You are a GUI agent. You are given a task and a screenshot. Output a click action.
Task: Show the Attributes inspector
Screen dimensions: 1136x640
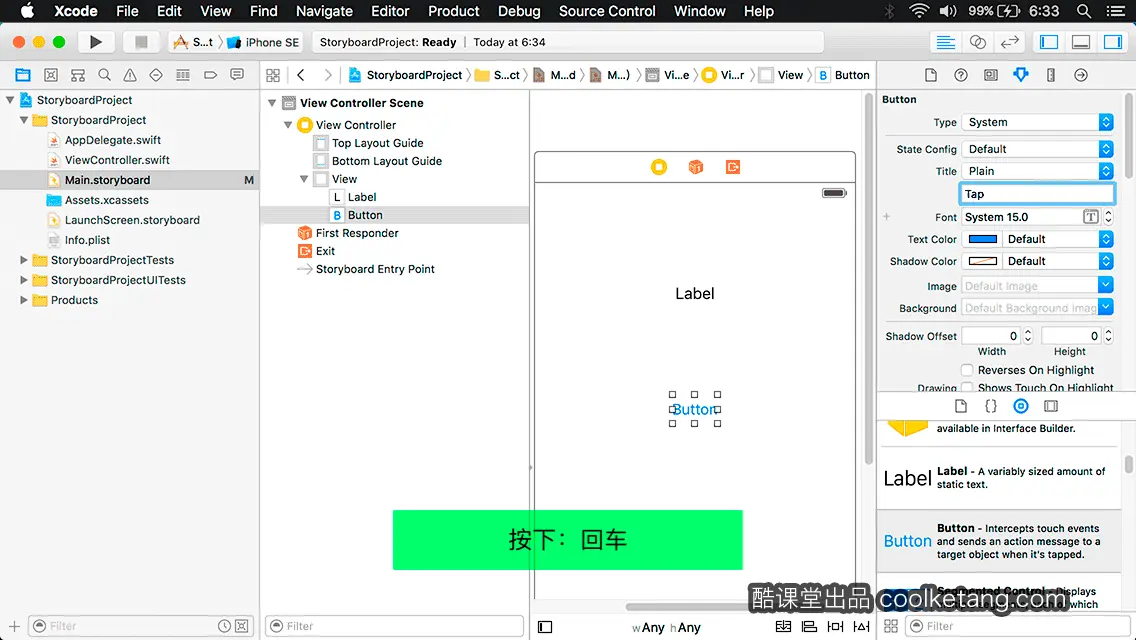click(1021, 75)
